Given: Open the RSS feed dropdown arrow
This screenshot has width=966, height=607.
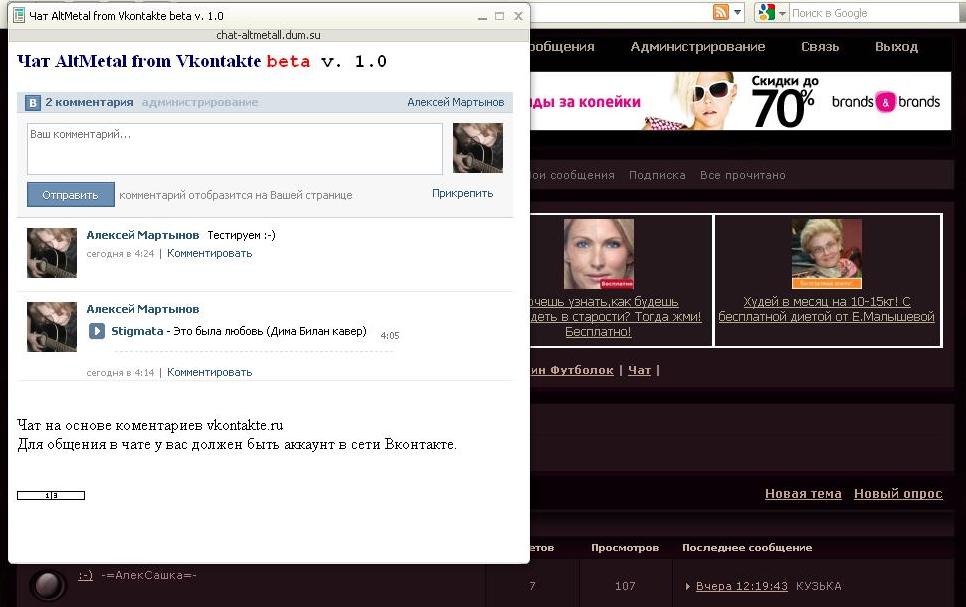Looking at the screenshot, I should pos(737,12).
